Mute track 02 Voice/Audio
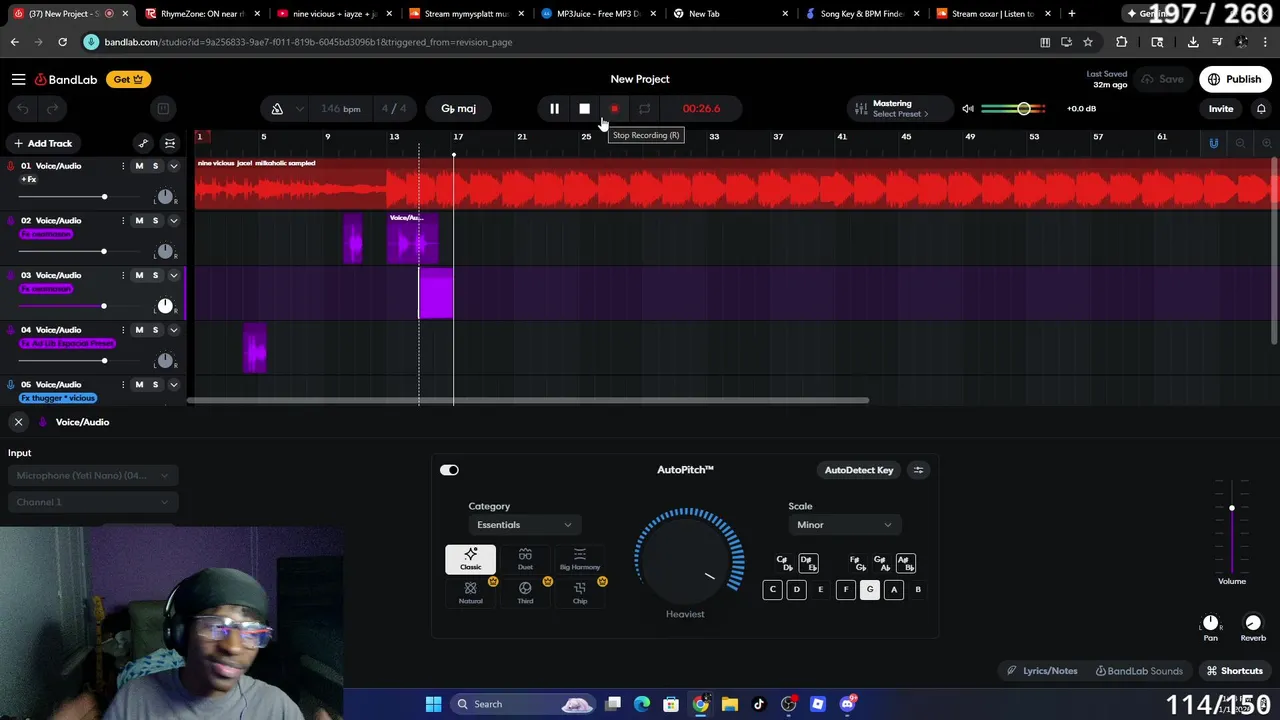Screen dimensions: 1280x720 139,220
